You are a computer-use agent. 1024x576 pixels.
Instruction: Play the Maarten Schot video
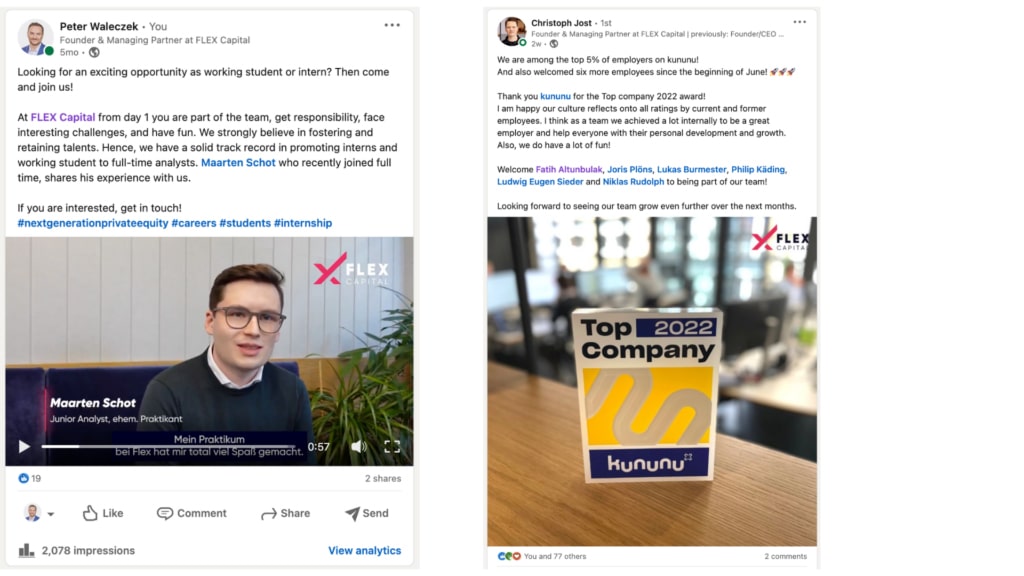(x=24, y=447)
